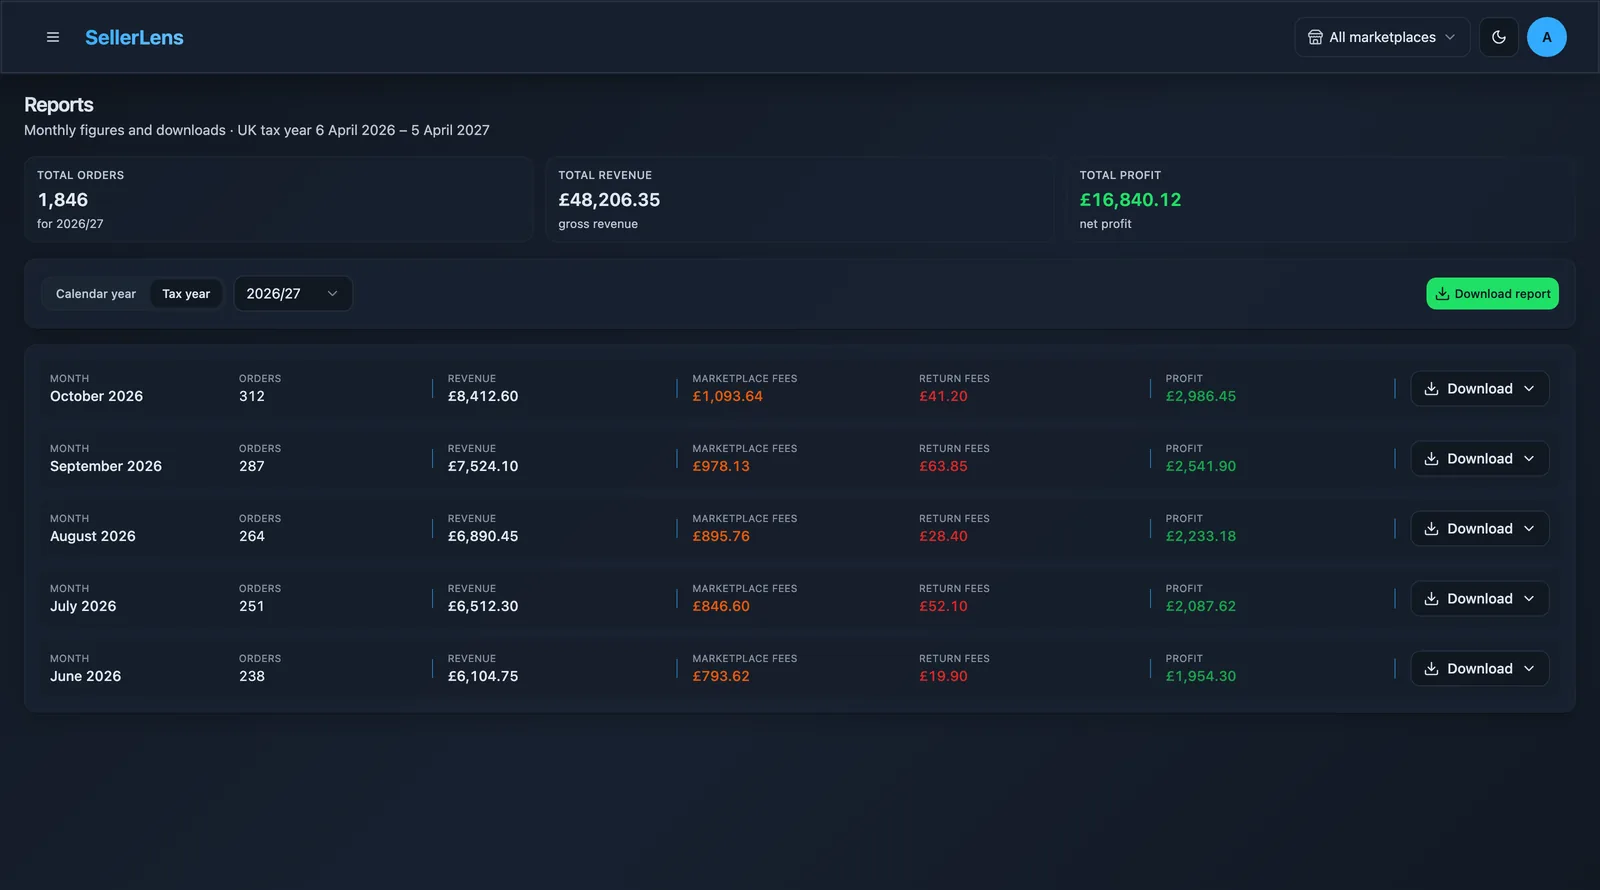Select the June 2026 month label
The height and width of the screenshot is (890, 1600).
[85, 676]
